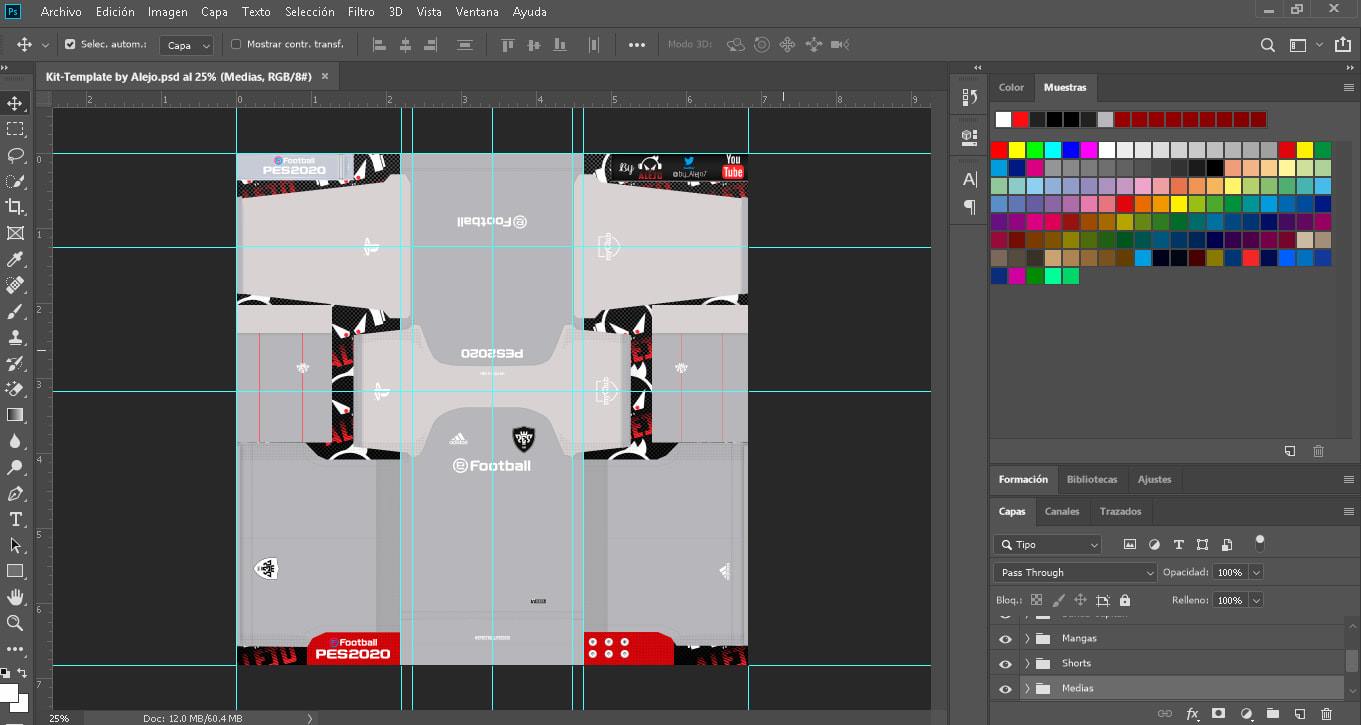This screenshot has width=1361, height=725.
Task: Switch to the Canales tab
Action: click(x=1062, y=511)
